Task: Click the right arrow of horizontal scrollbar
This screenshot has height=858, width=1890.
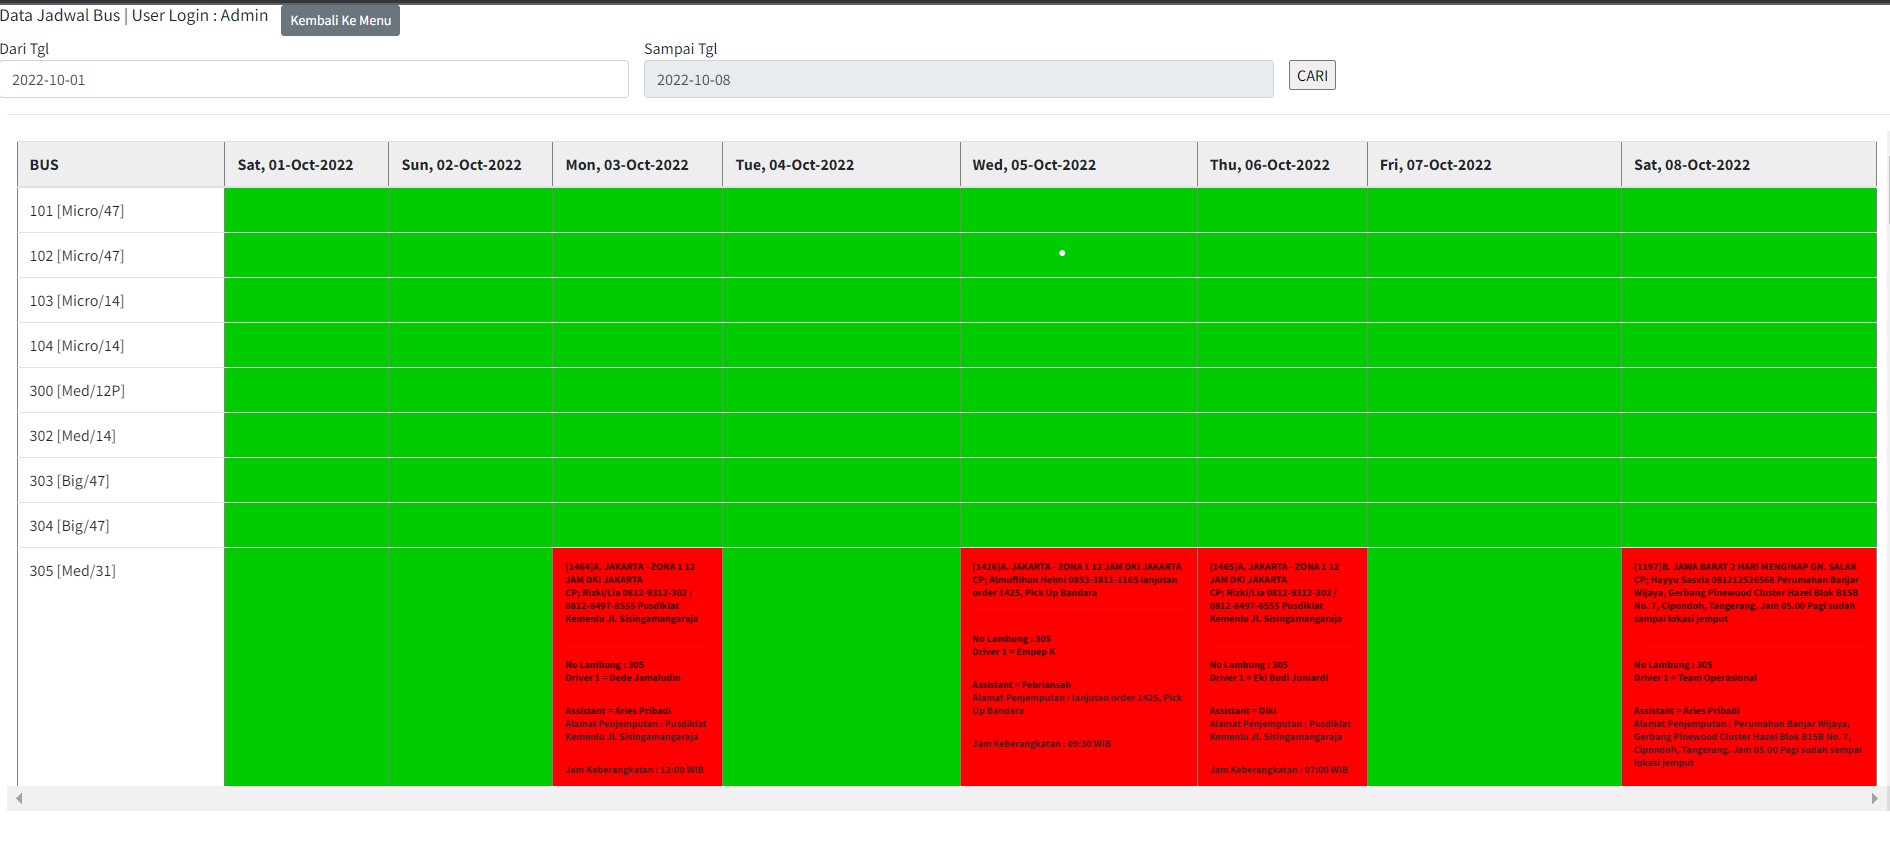Action: (1874, 798)
